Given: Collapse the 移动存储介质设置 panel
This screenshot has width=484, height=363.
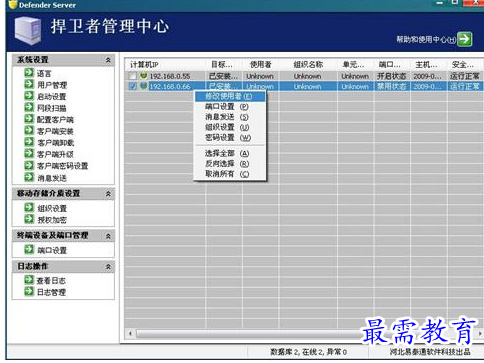Looking at the screenshot, I should pyautogui.click(x=108, y=194).
